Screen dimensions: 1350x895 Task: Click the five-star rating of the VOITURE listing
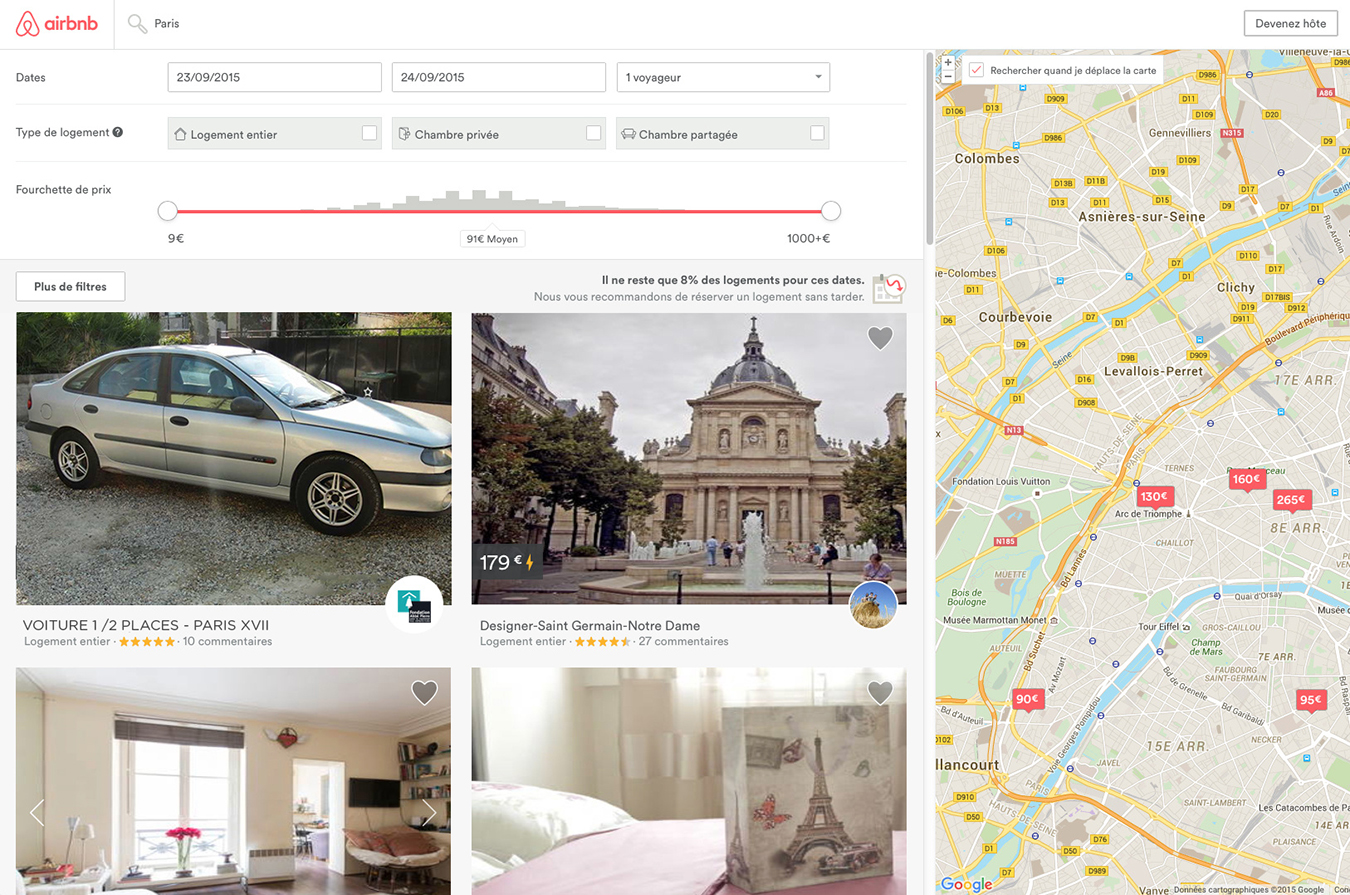click(146, 642)
